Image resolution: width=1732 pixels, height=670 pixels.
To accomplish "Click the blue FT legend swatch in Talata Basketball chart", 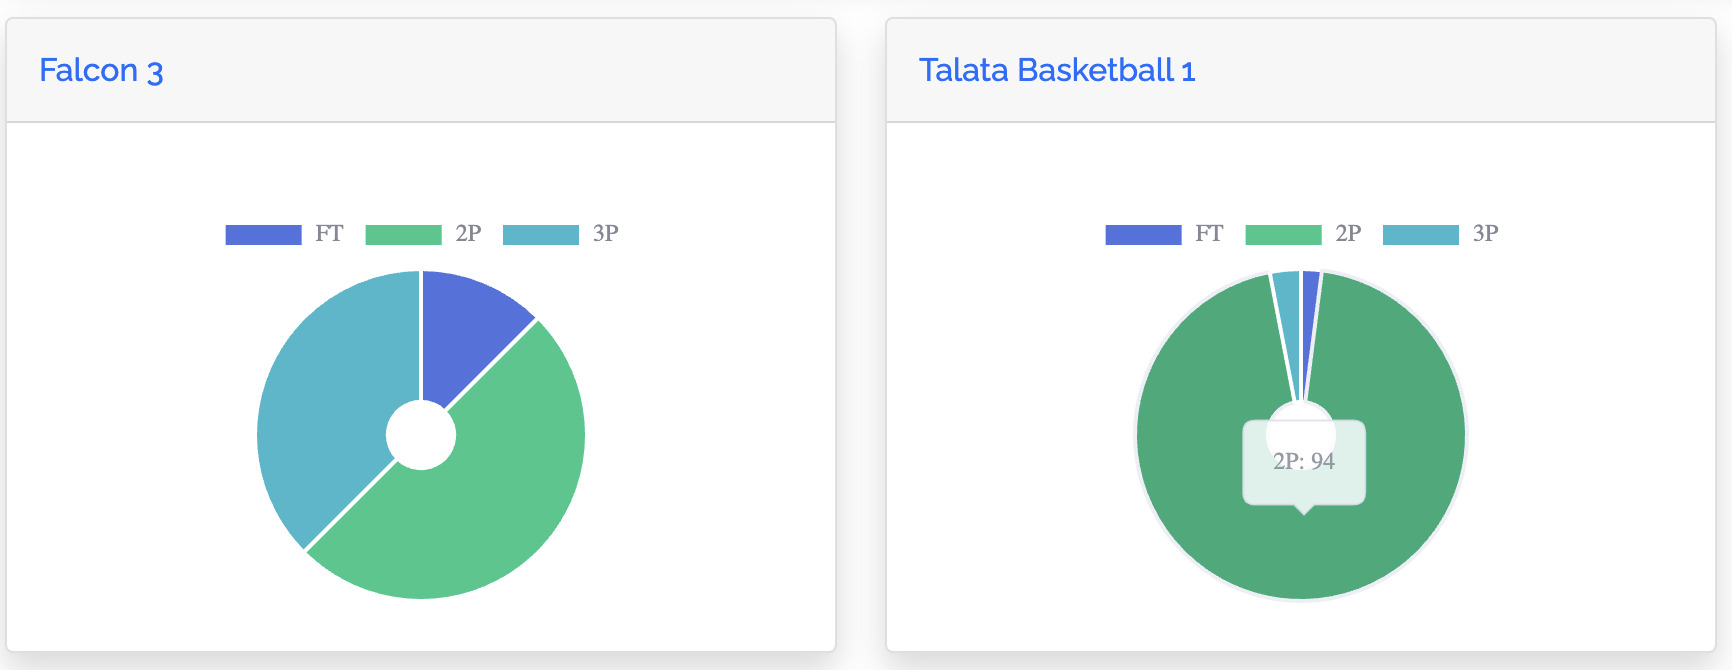I will (x=1143, y=234).
